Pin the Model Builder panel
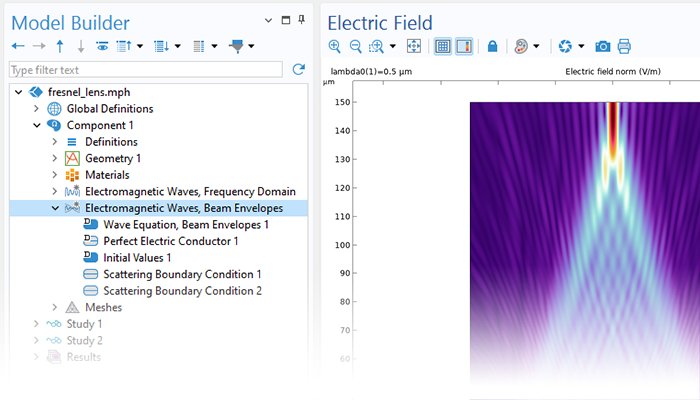The height and width of the screenshot is (400, 700). (x=302, y=20)
